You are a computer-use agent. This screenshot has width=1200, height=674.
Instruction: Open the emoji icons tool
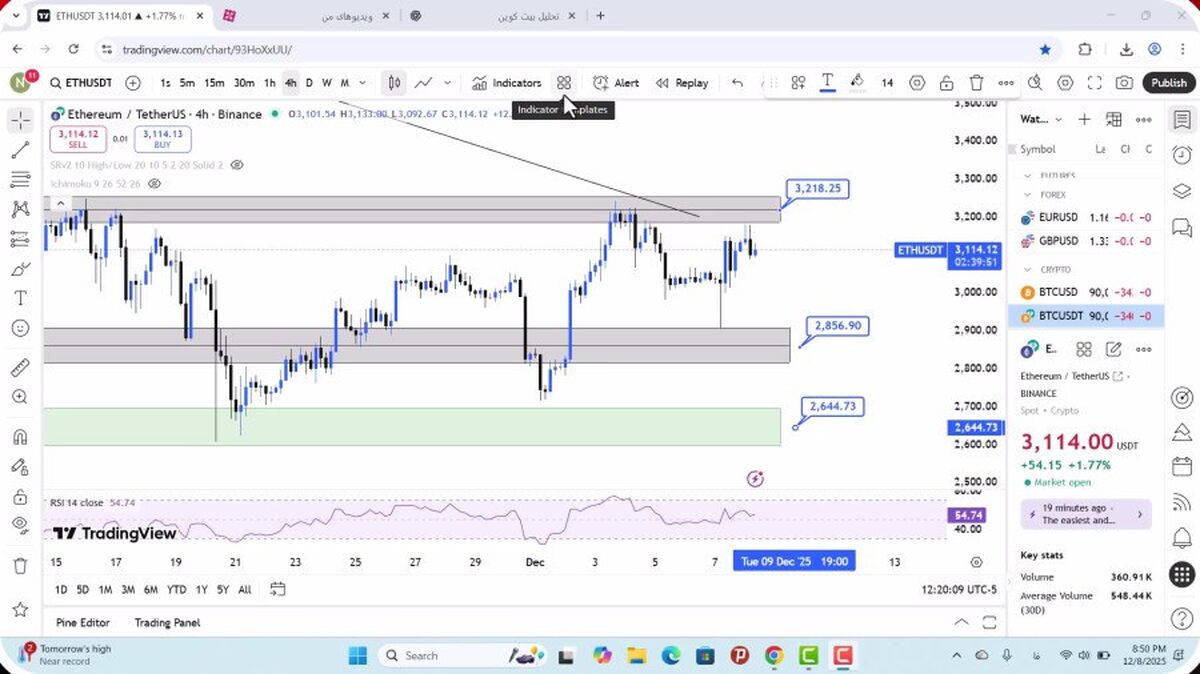20,328
